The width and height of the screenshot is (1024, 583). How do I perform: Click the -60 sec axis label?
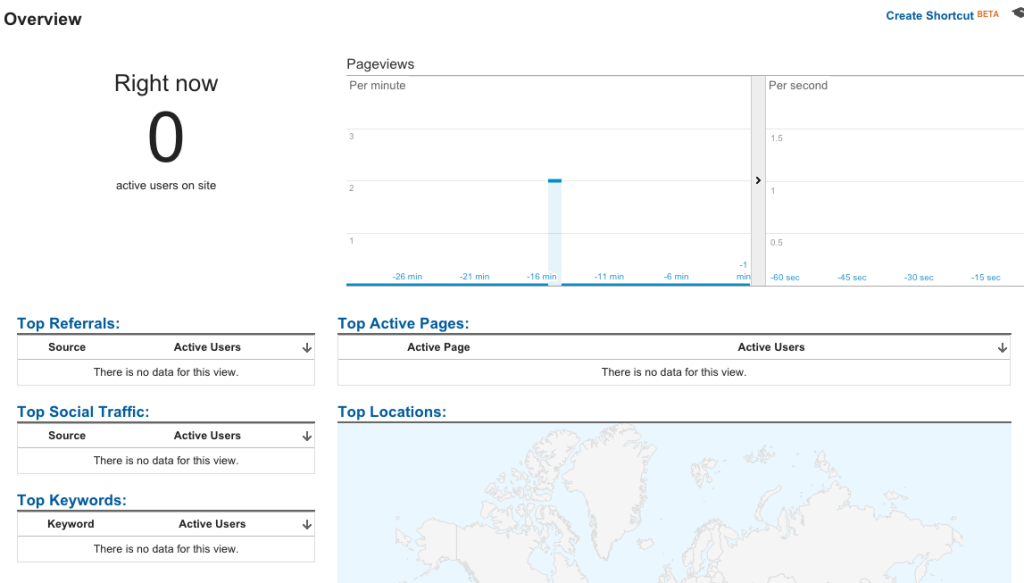(785, 277)
